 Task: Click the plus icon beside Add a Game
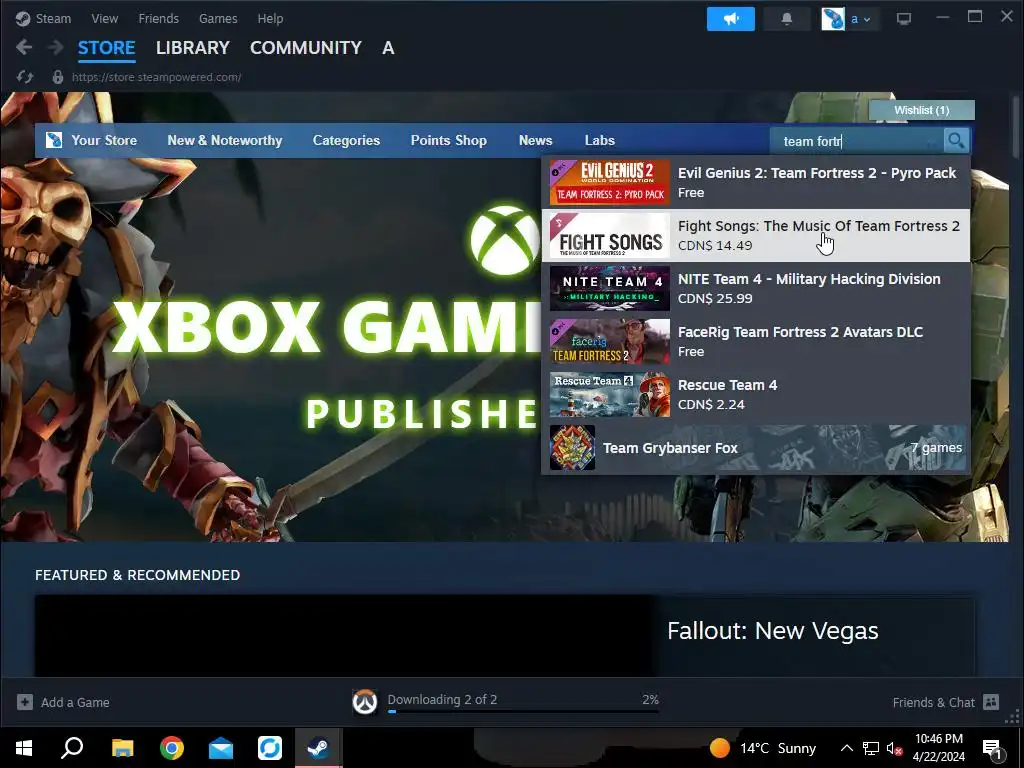[25, 702]
